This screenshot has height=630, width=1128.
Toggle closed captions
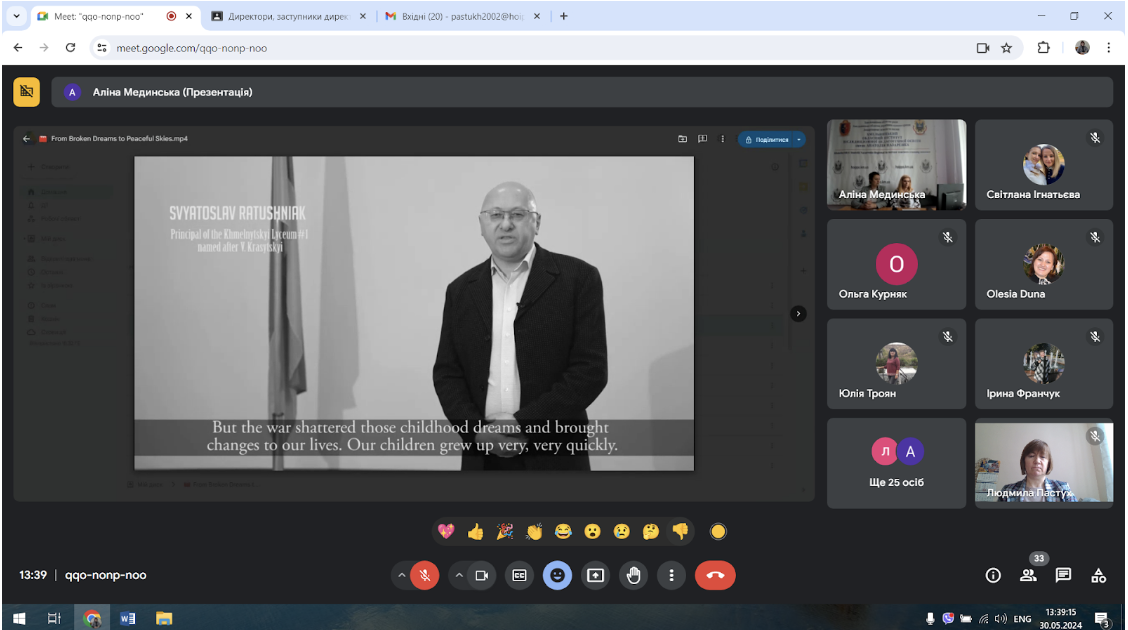coord(519,575)
